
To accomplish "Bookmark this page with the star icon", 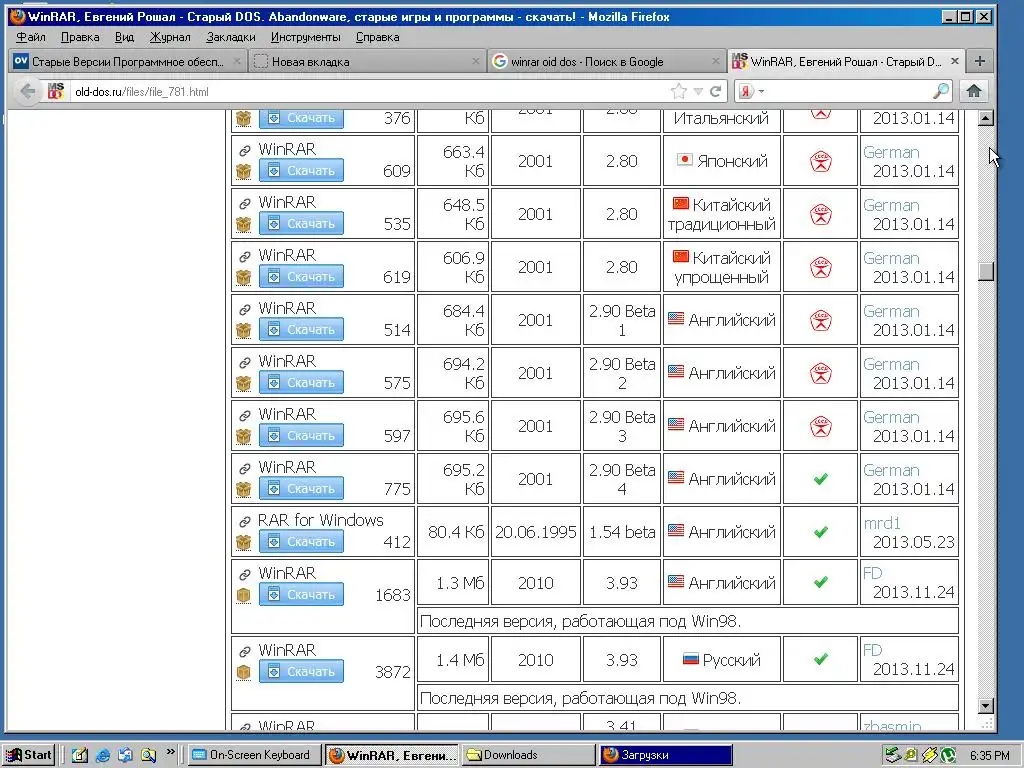I will [679, 91].
